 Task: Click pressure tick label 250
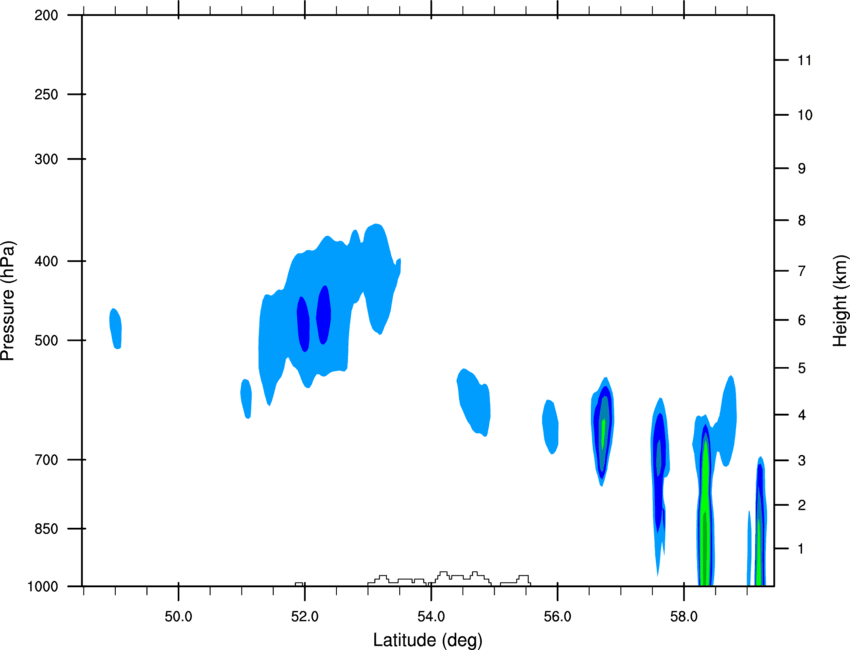46,94
